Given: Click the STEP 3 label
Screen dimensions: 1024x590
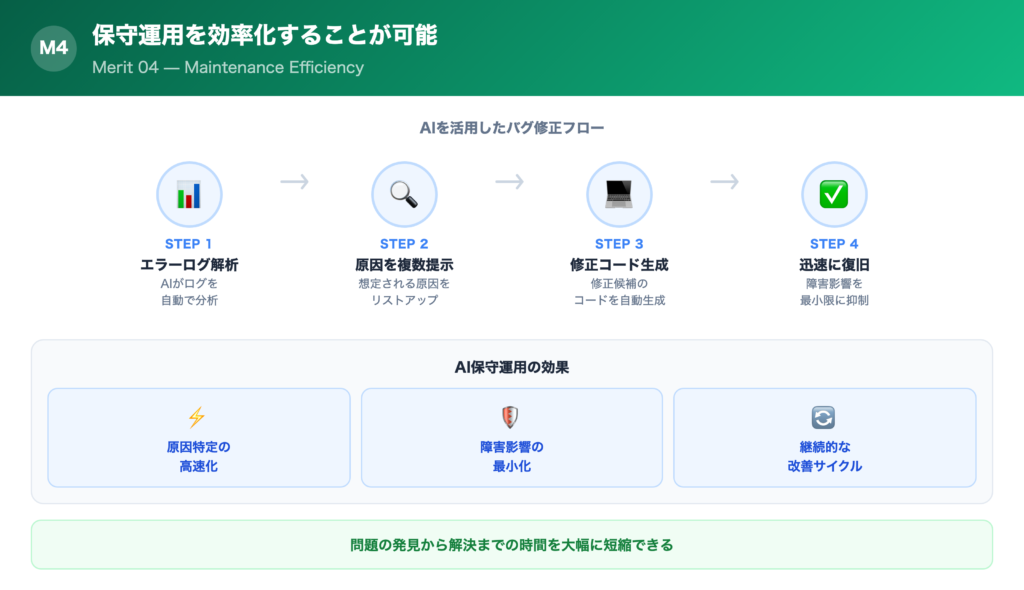Looking at the screenshot, I should point(619,244).
